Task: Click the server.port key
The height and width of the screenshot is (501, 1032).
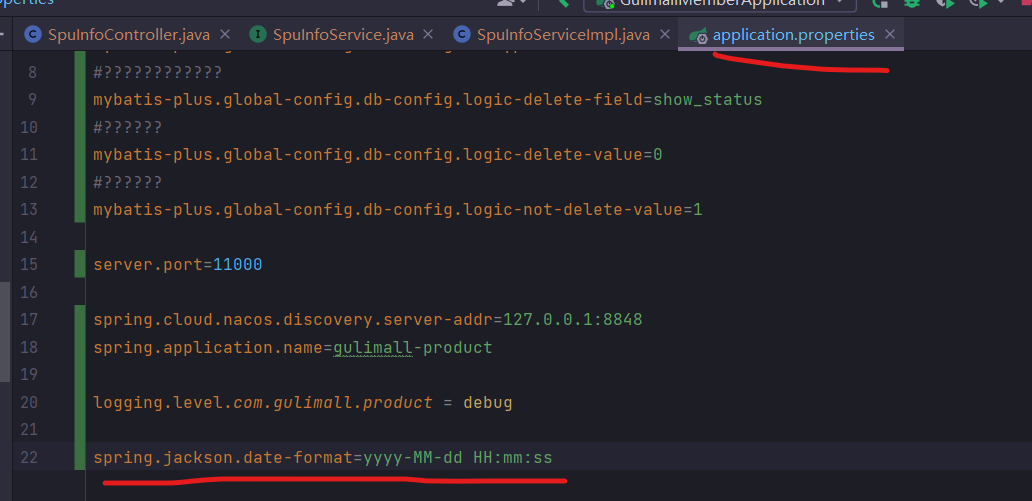Action: [147, 265]
